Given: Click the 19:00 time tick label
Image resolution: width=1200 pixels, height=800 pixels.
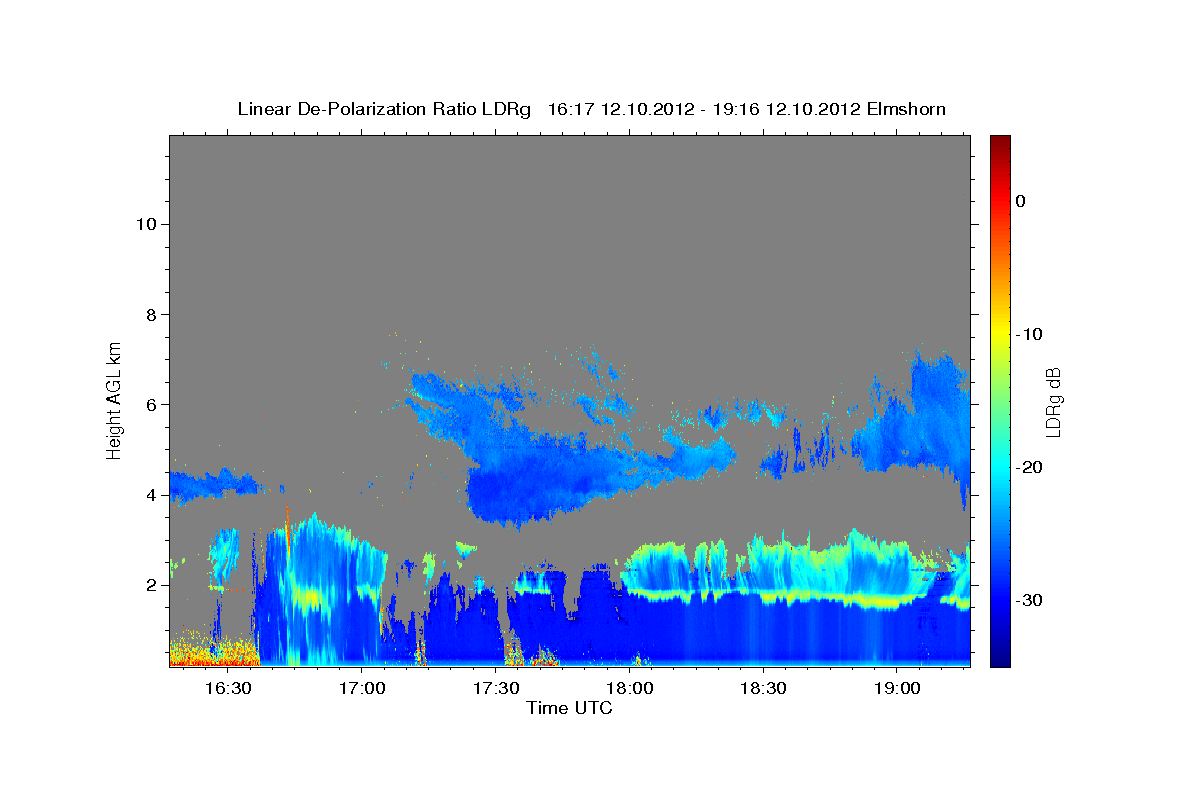Looking at the screenshot, I should (897, 689).
